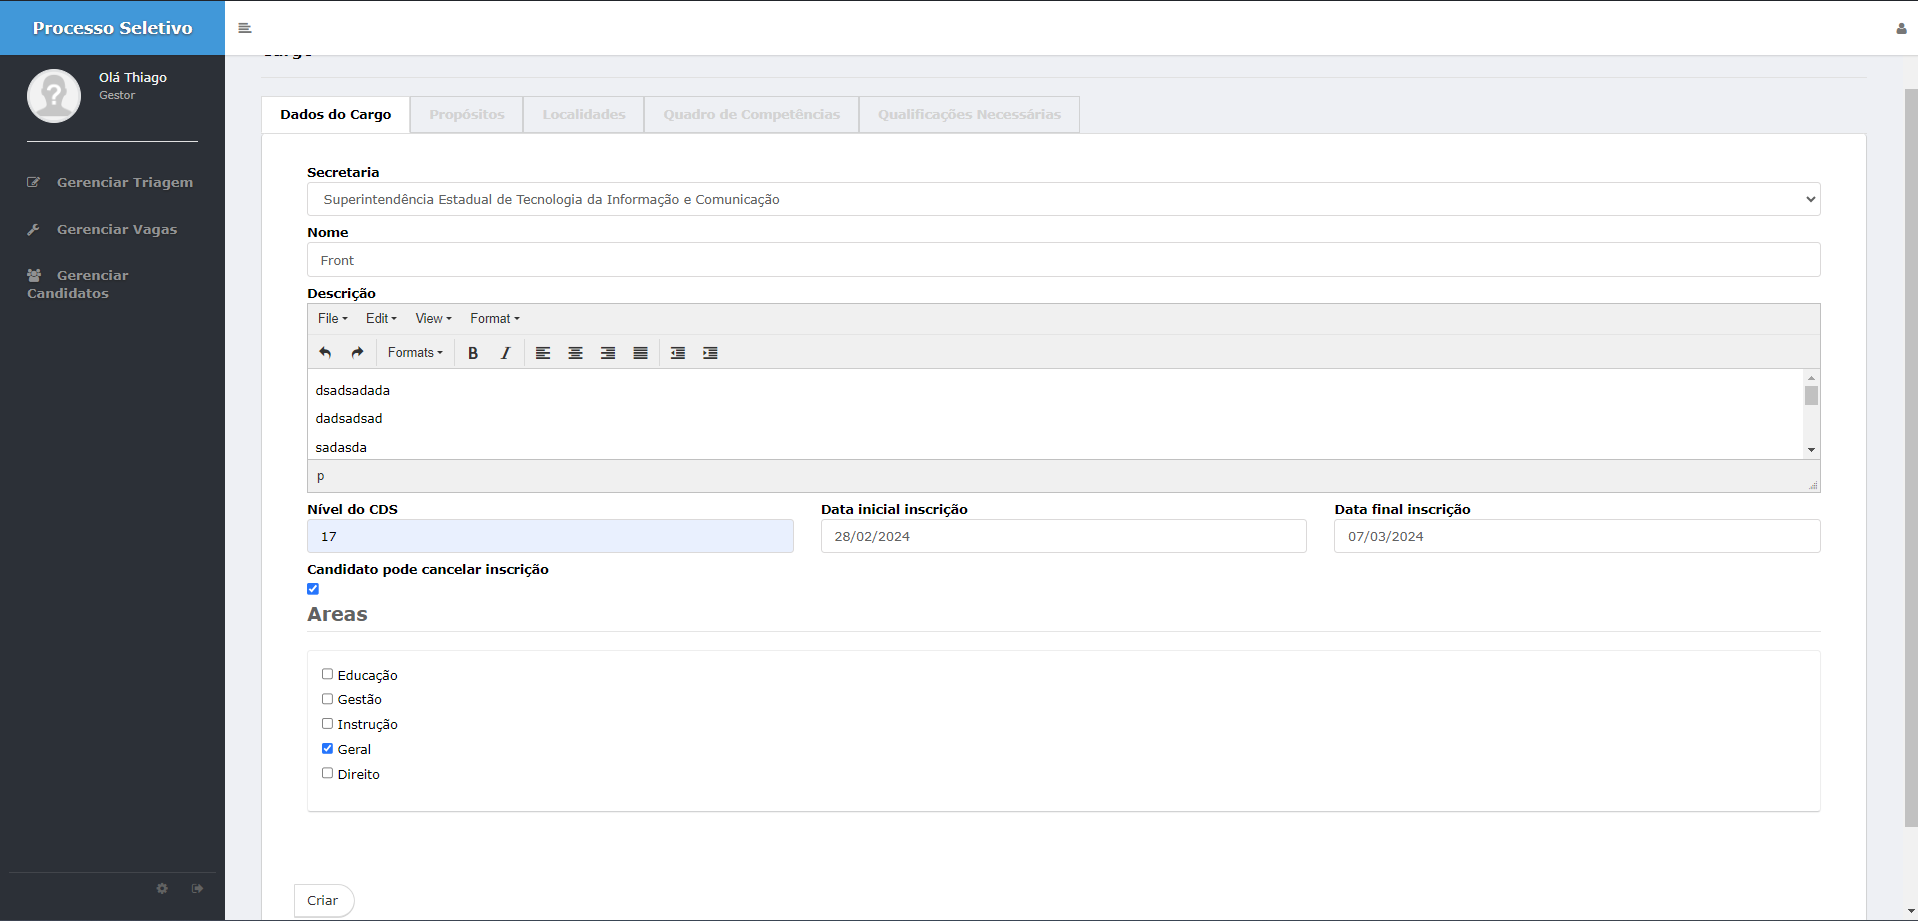Check the Gestão area checkbox
1918x921 pixels.
(327, 699)
